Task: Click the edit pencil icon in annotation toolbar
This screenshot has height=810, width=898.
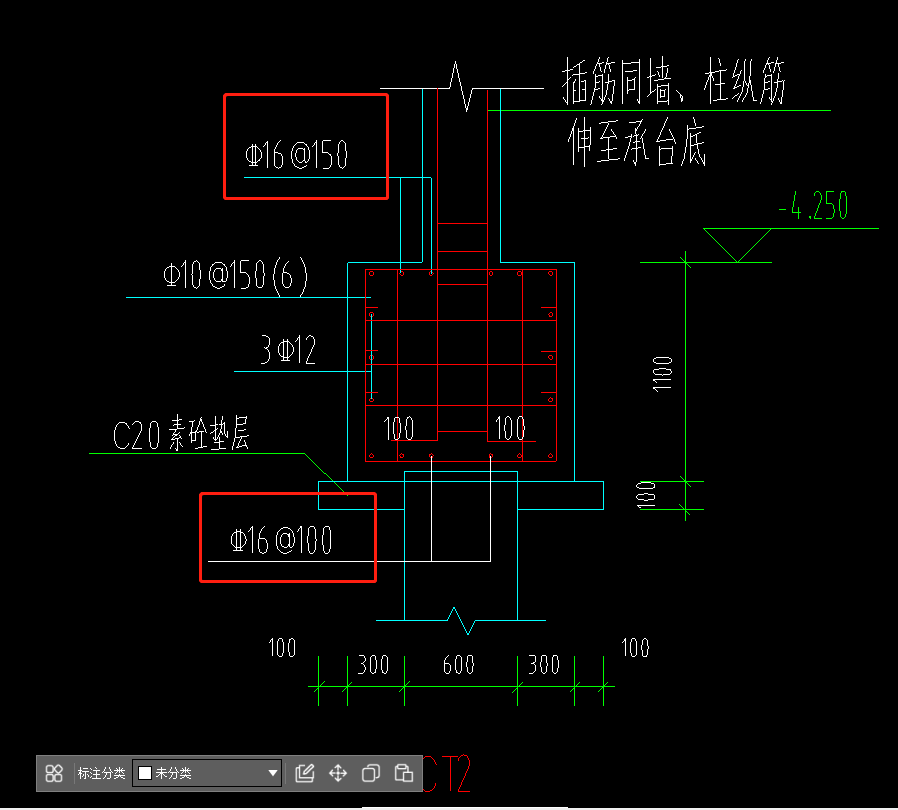Action: (x=304, y=773)
